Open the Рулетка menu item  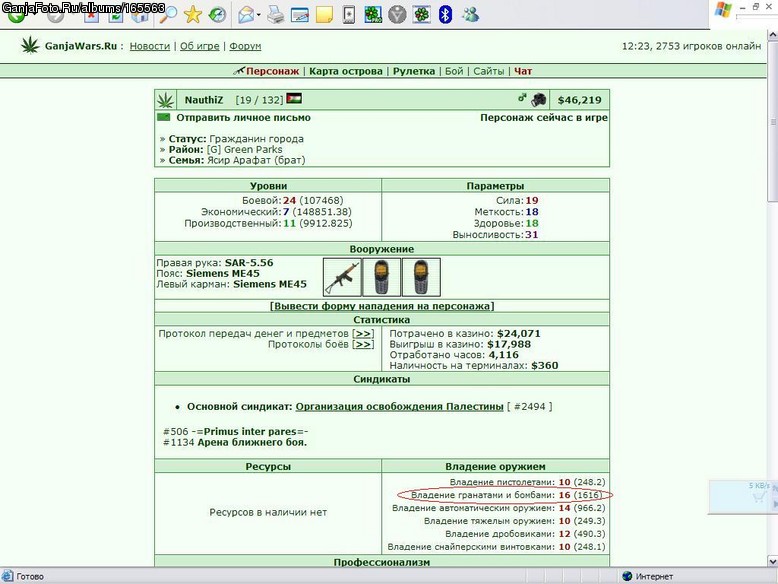414,71
